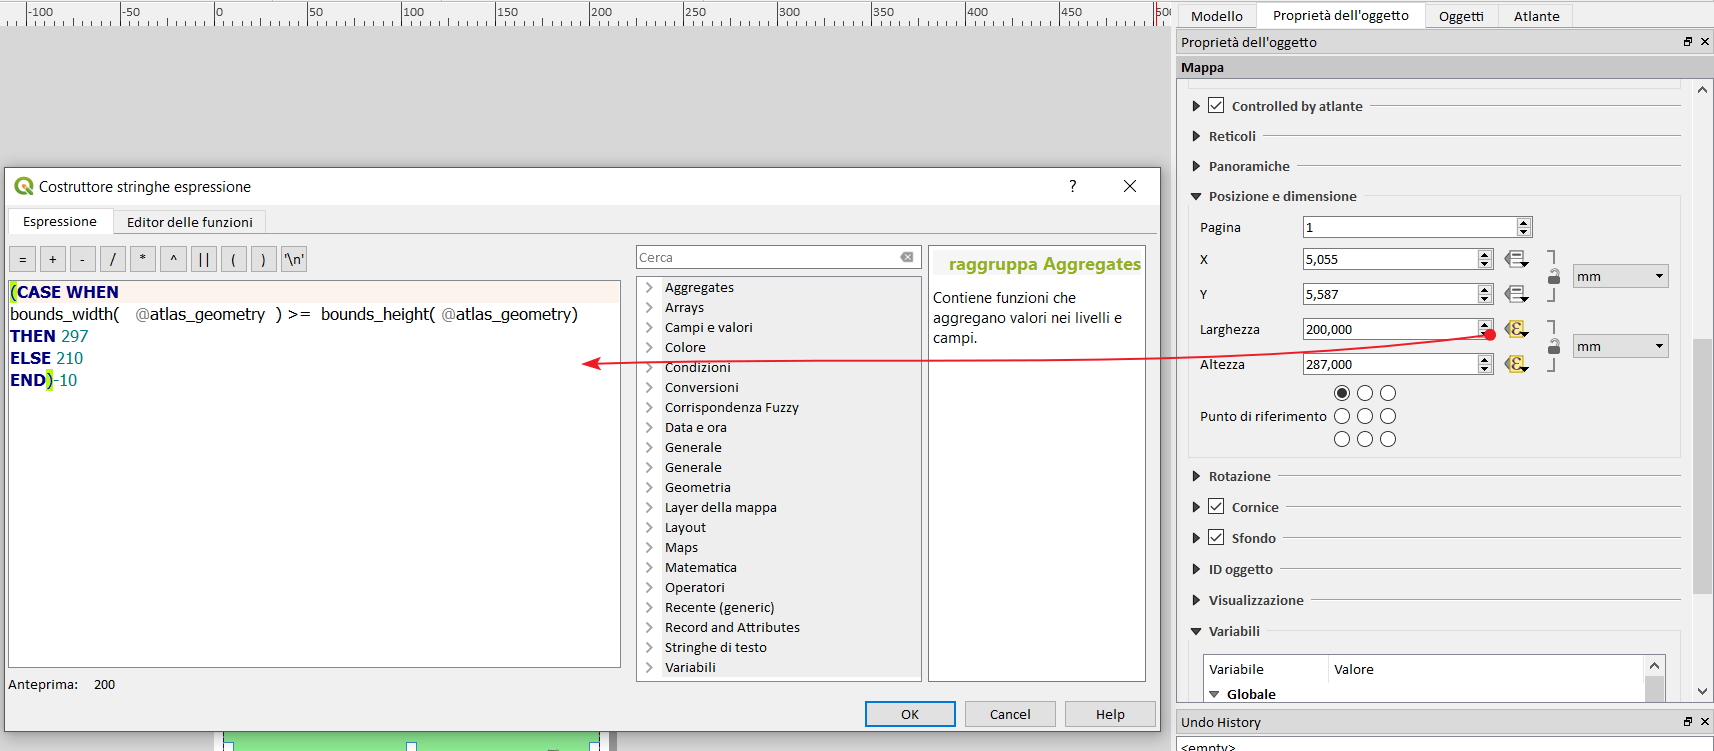Insert the equals operator into expression
The height and width of the screenshot is (751, 1714).
(22, 260)
